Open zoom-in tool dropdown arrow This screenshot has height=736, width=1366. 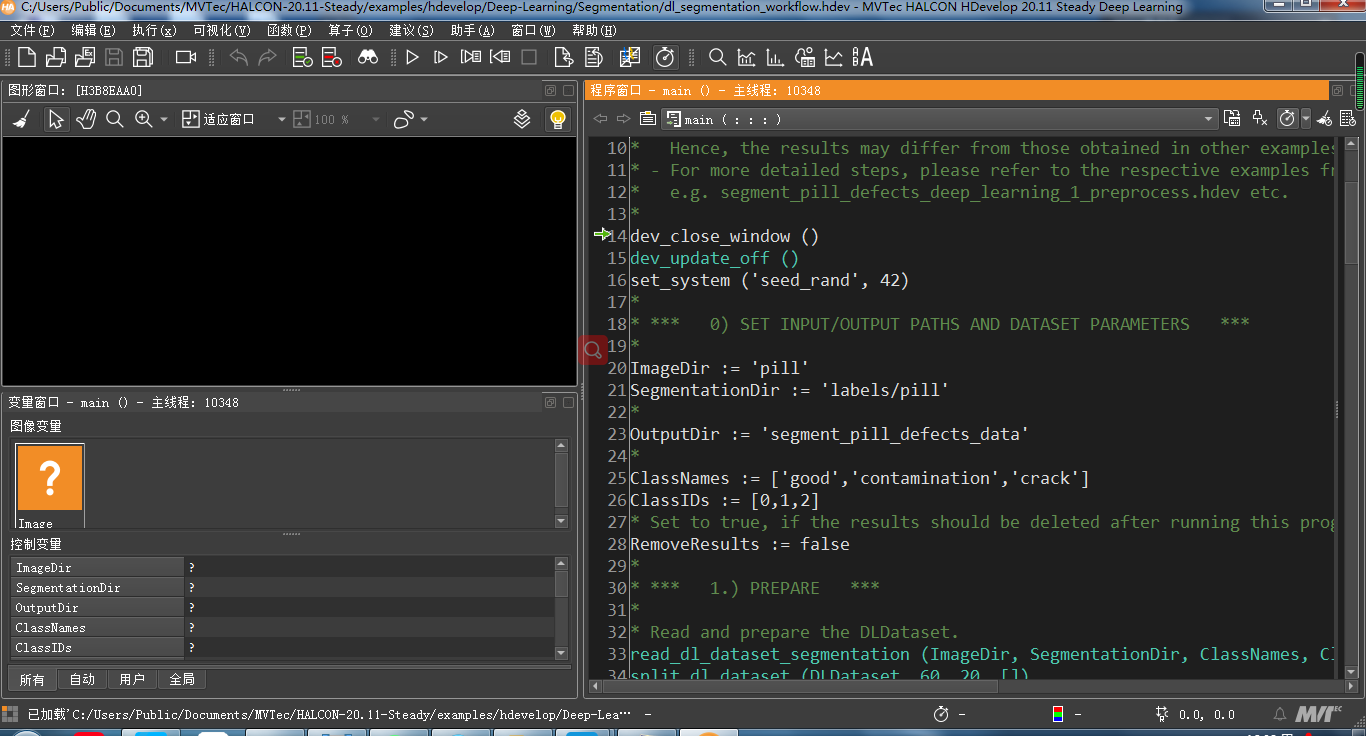click(164, 119)
